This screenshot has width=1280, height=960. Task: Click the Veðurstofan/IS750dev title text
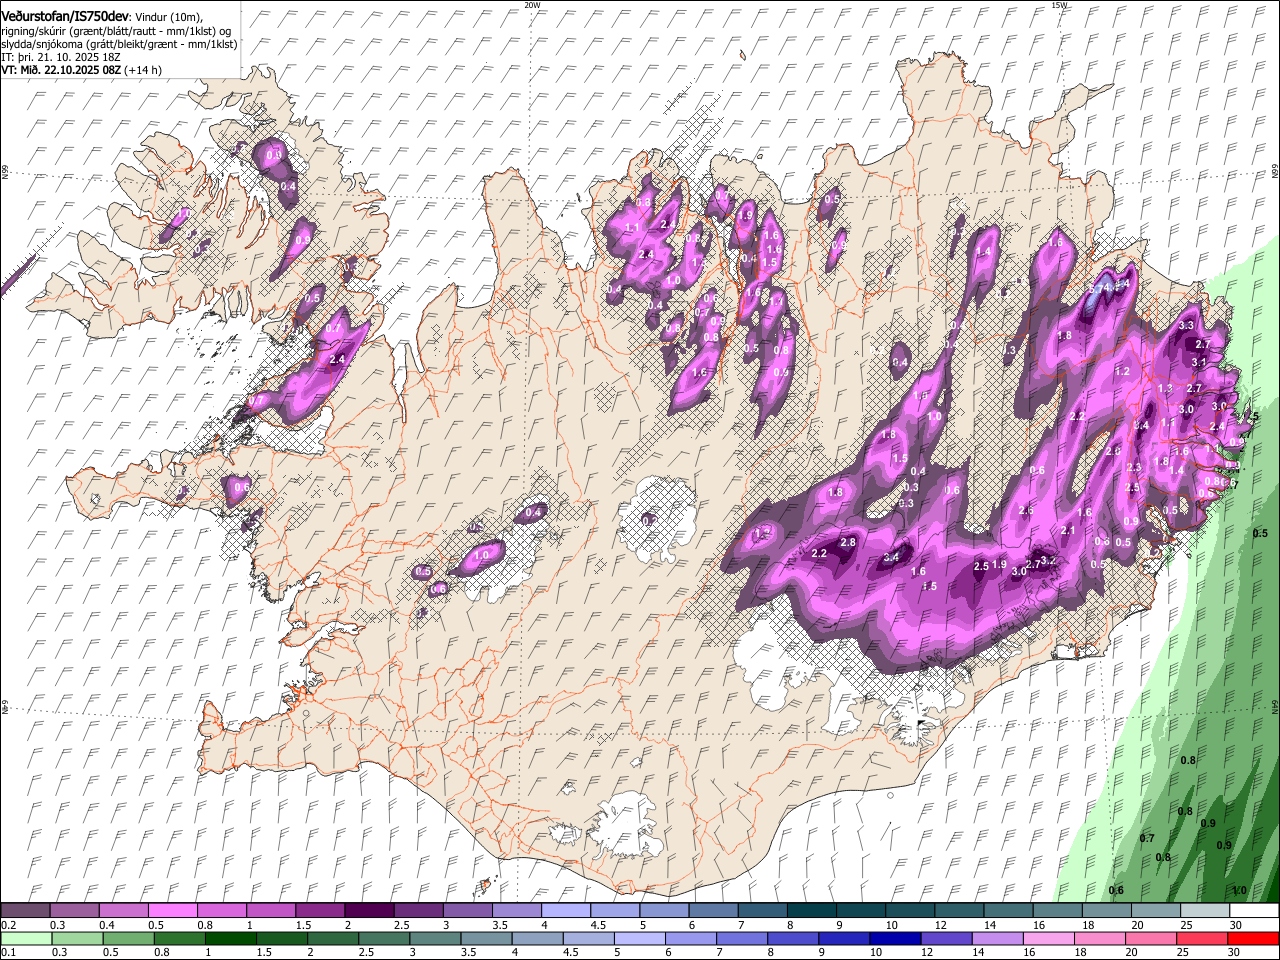tap(65, 17)
